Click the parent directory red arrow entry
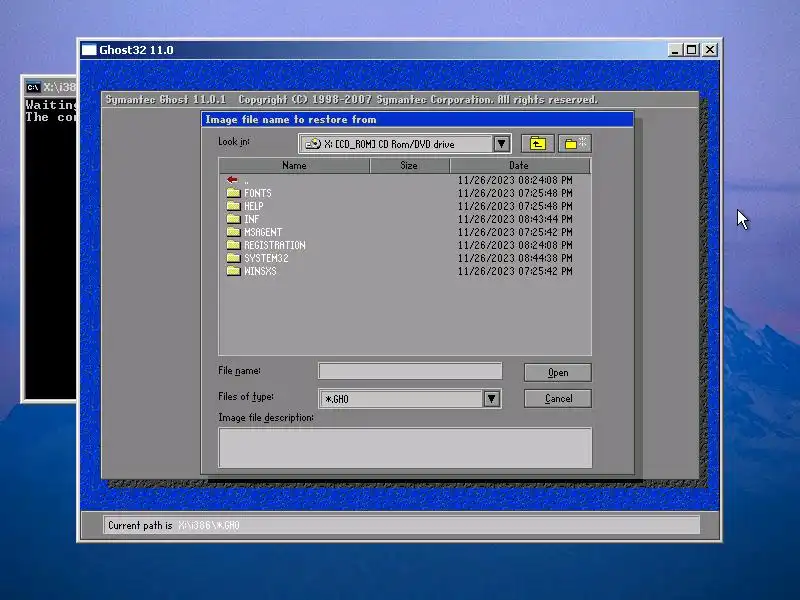 coord(233,180)
